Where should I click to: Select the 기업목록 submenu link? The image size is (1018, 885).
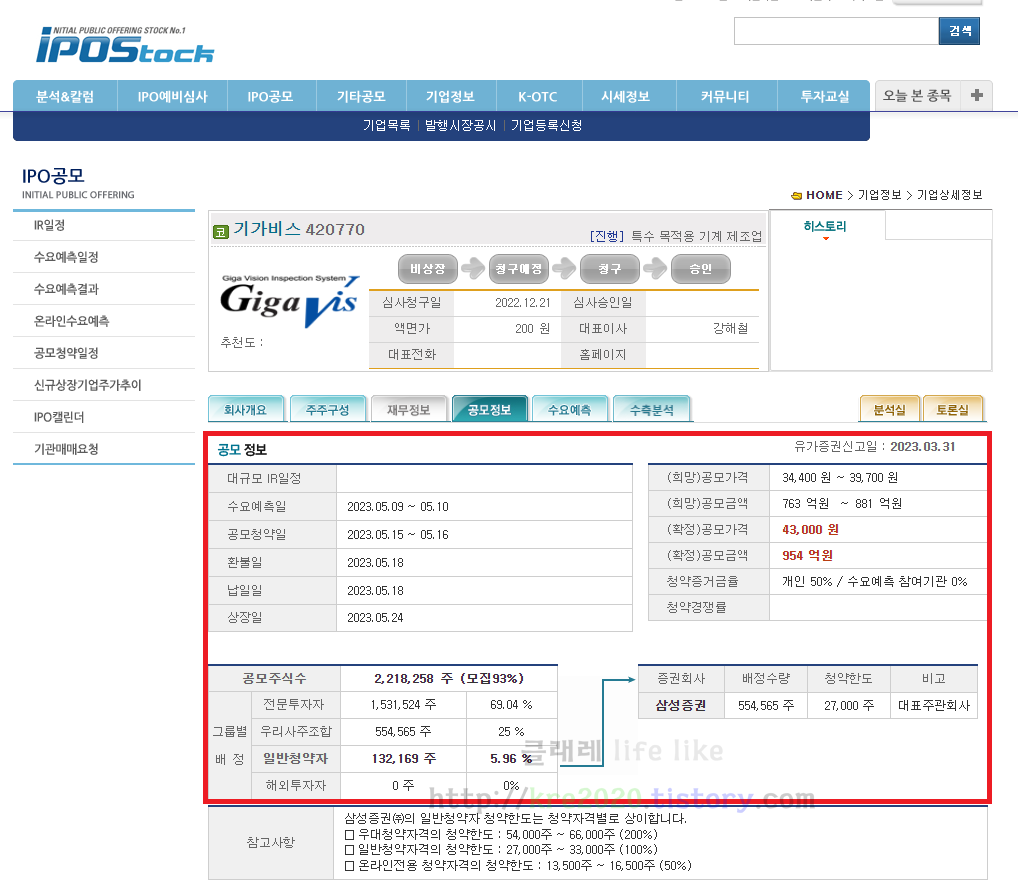coord(386,125)
